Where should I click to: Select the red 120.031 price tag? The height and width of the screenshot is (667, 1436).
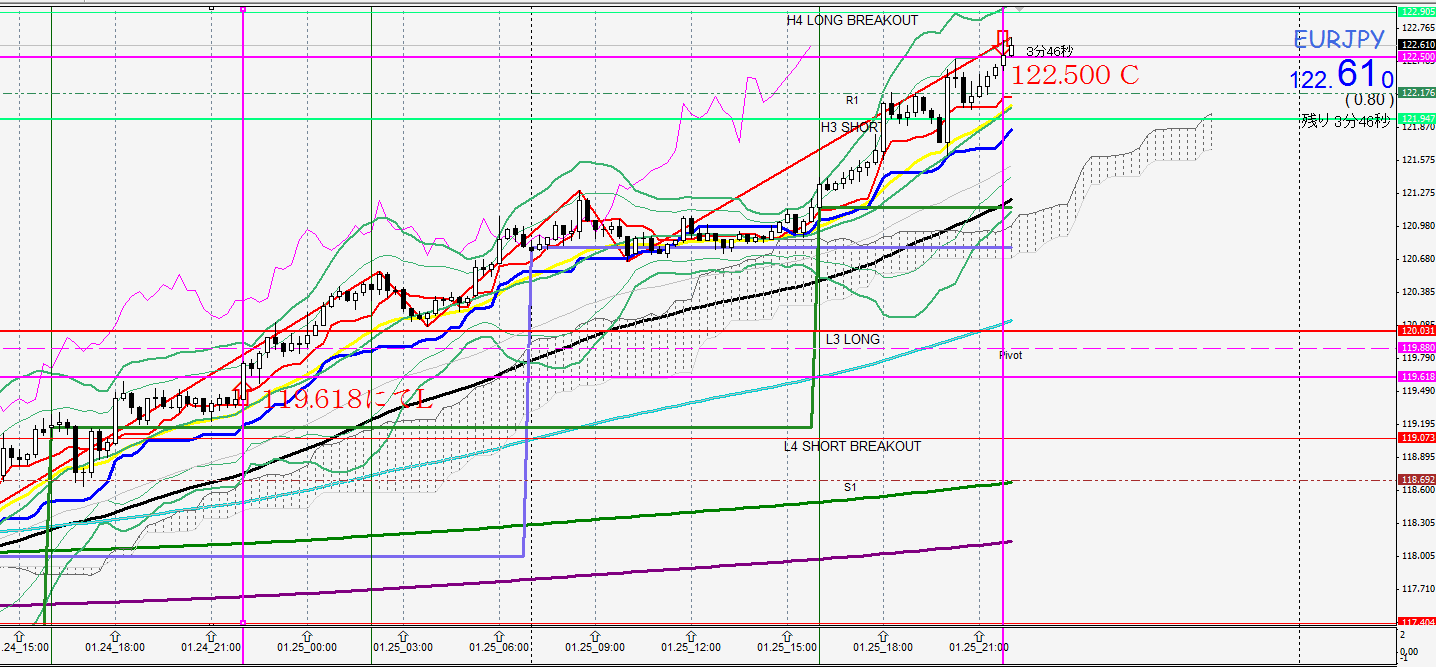[x=1417, y=330]
